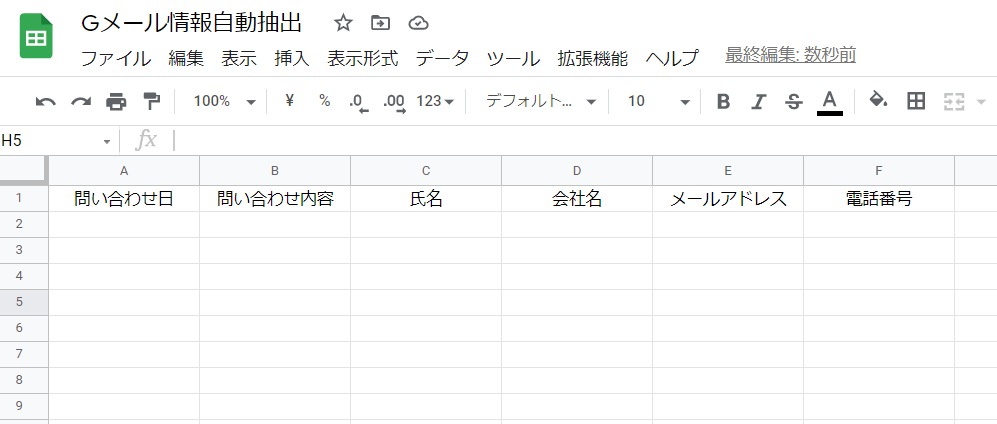997x424 pixels.
Task: Select cell 会社名
Action: click(x=577, y=199)
